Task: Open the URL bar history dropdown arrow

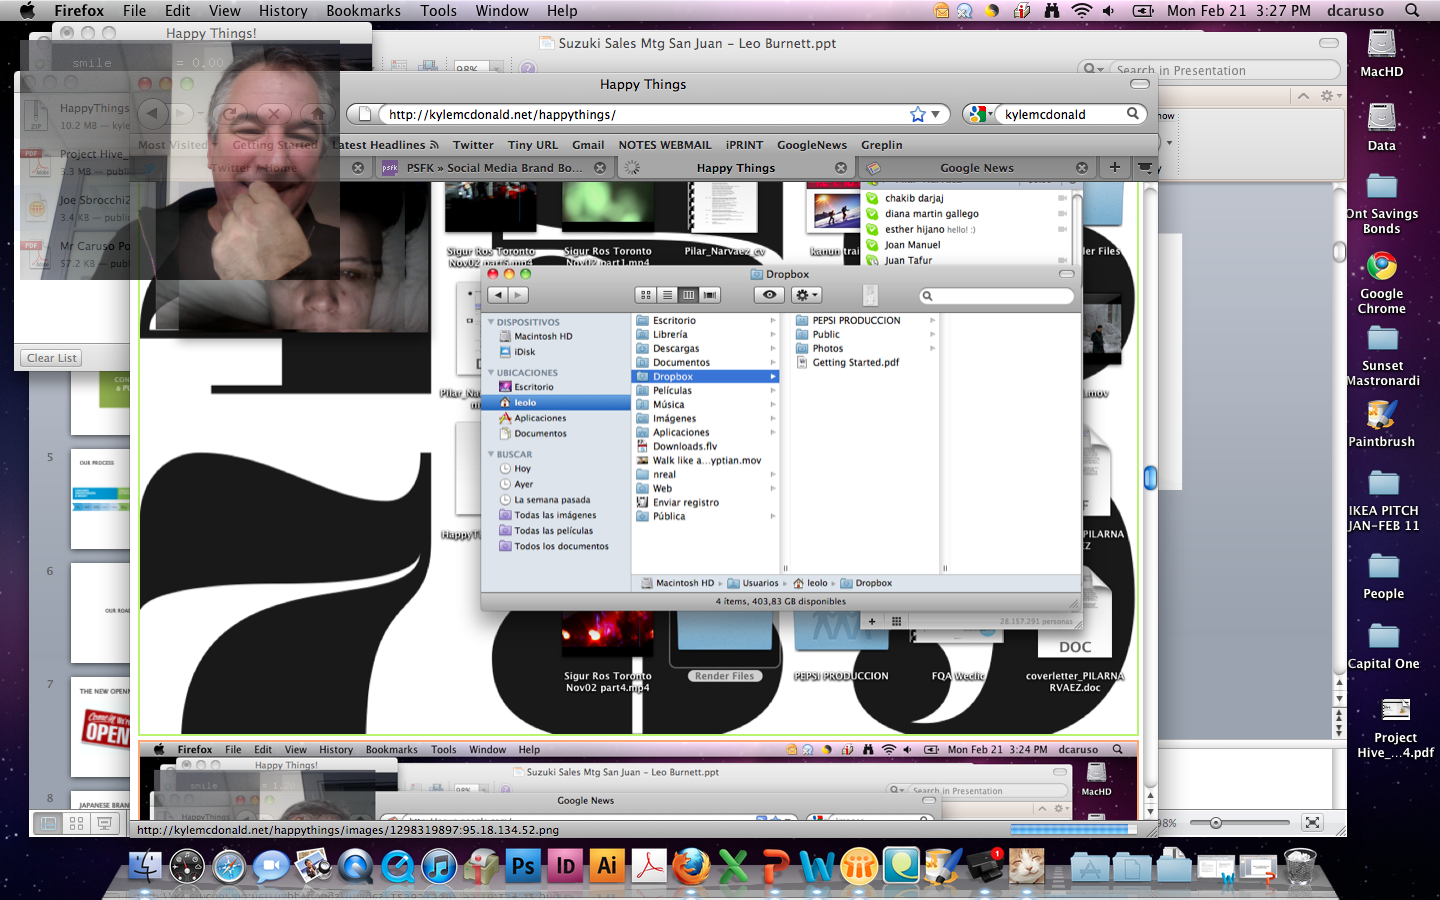Action: 935,114
